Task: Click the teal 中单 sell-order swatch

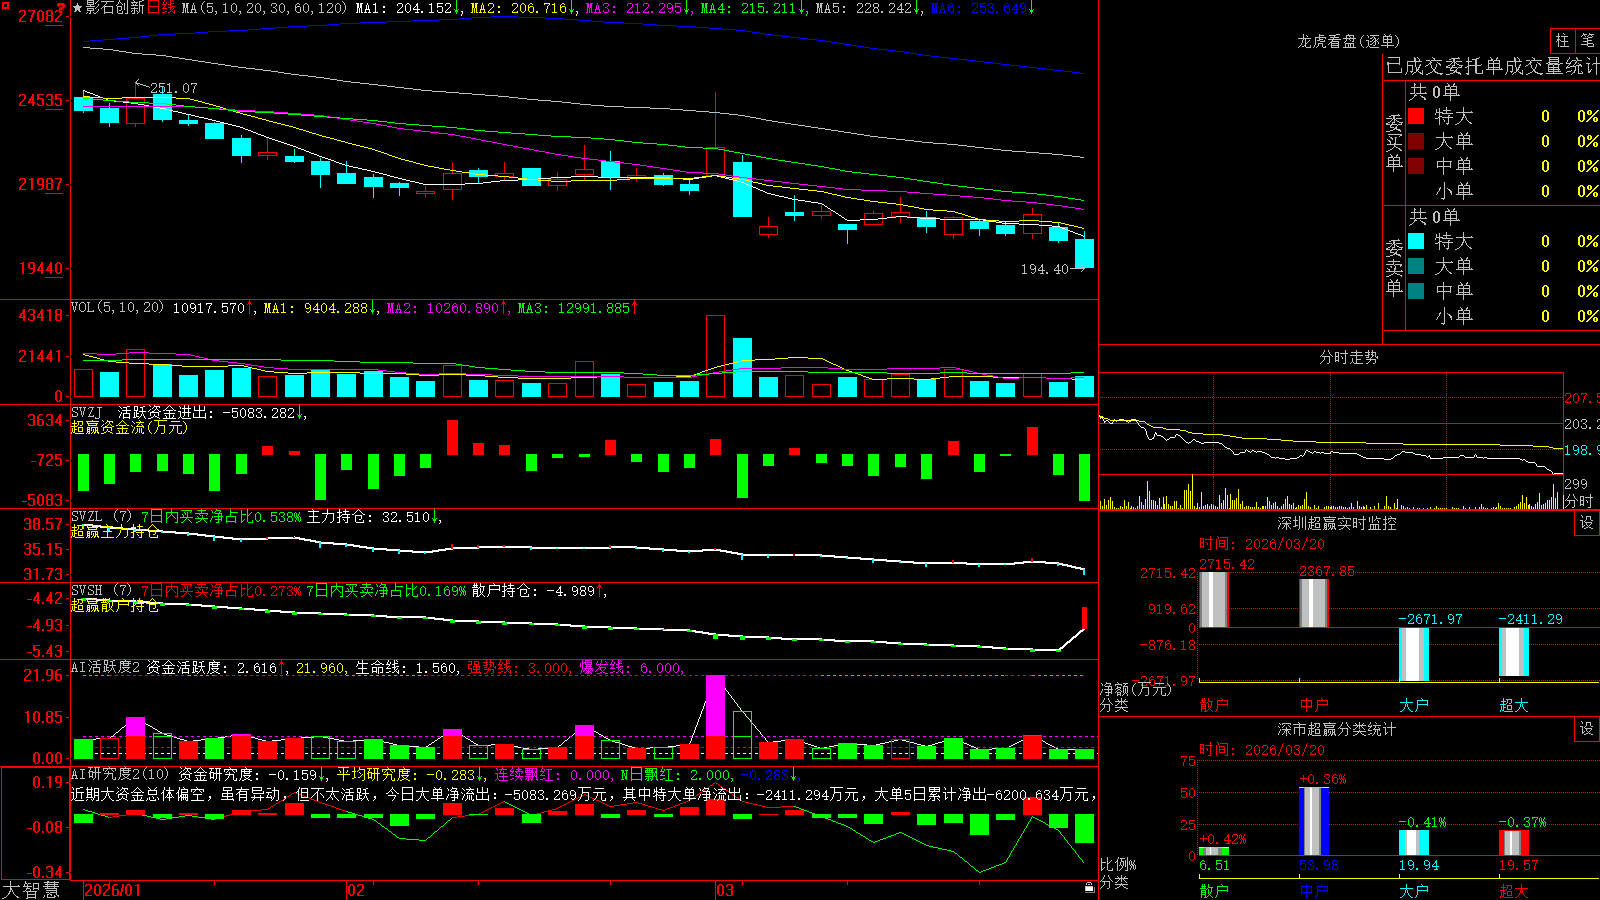Action: pos(1416,291)
